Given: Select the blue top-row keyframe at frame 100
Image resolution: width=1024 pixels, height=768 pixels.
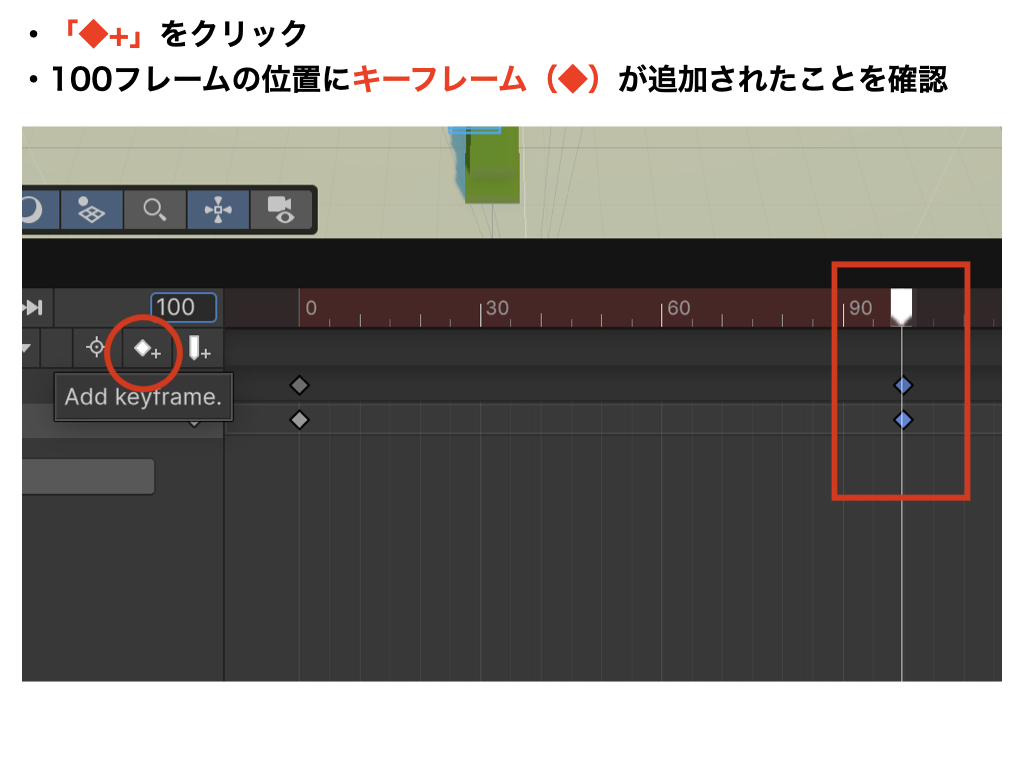Looking at the screenshot, I should (903, 385).
